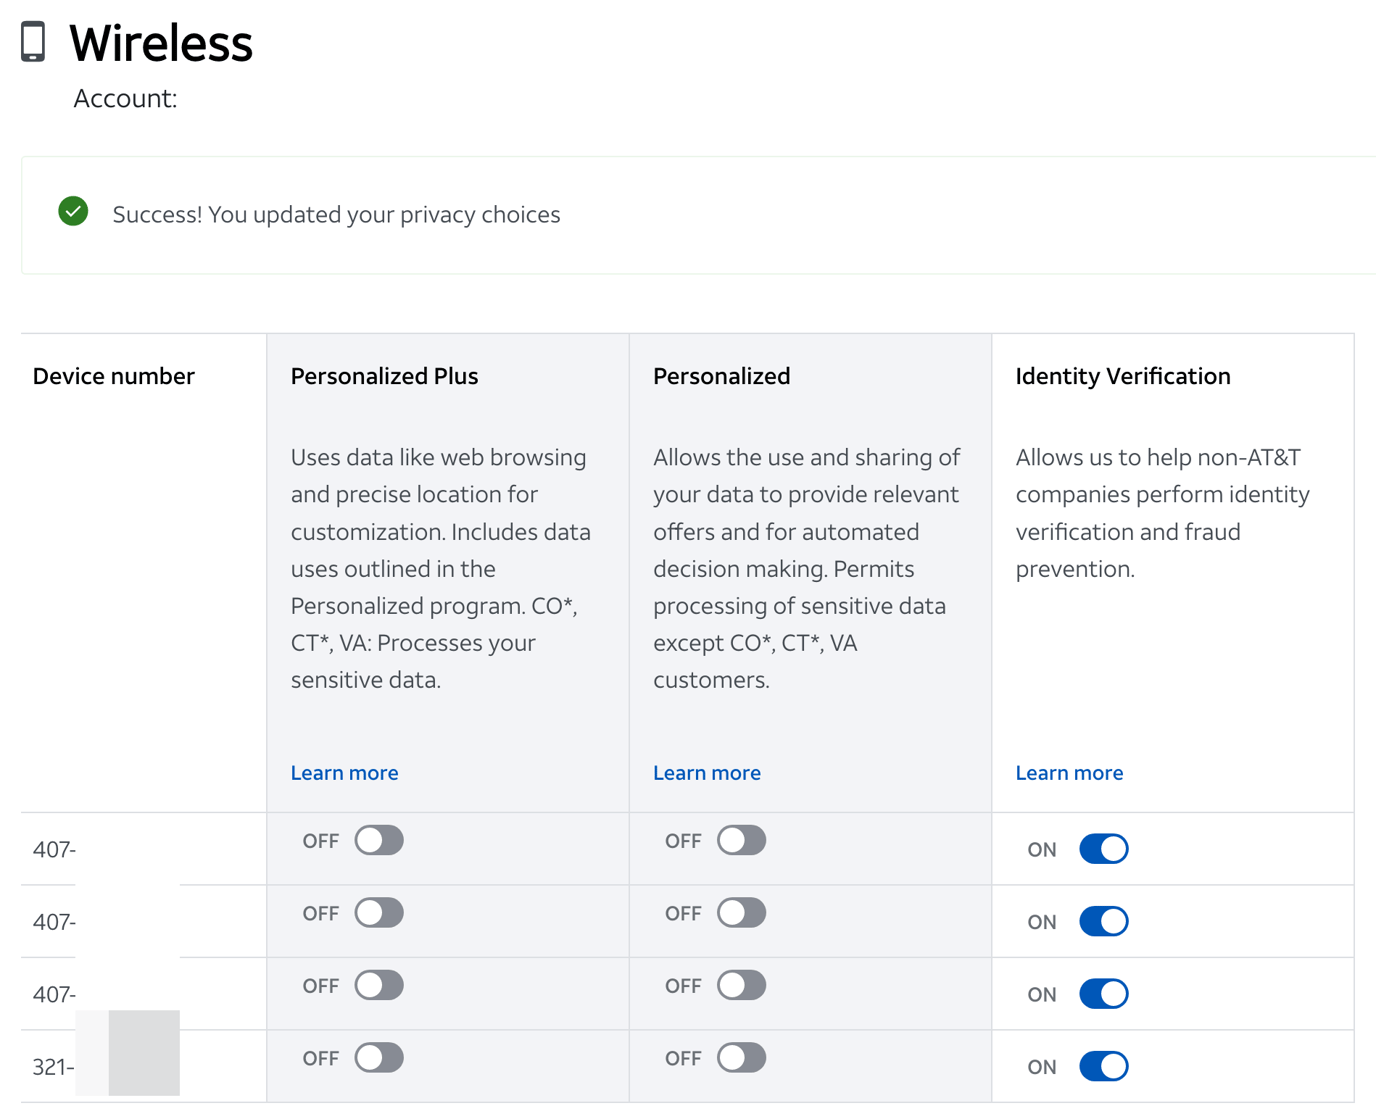Screen dimensions: 1376x1119
Task: Disable Identity Verification for first 407 device
Action: (x=1103, y=849)
